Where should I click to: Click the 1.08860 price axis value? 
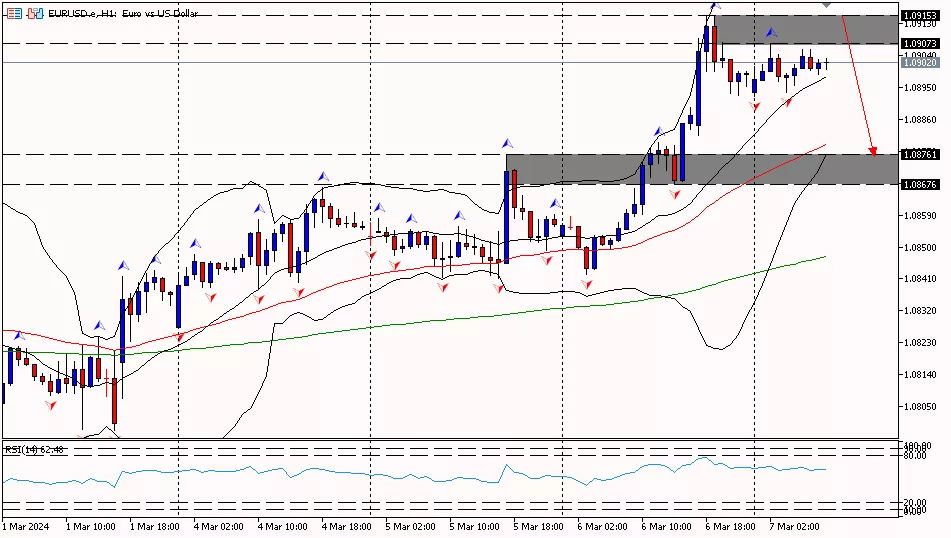point(920,120)
